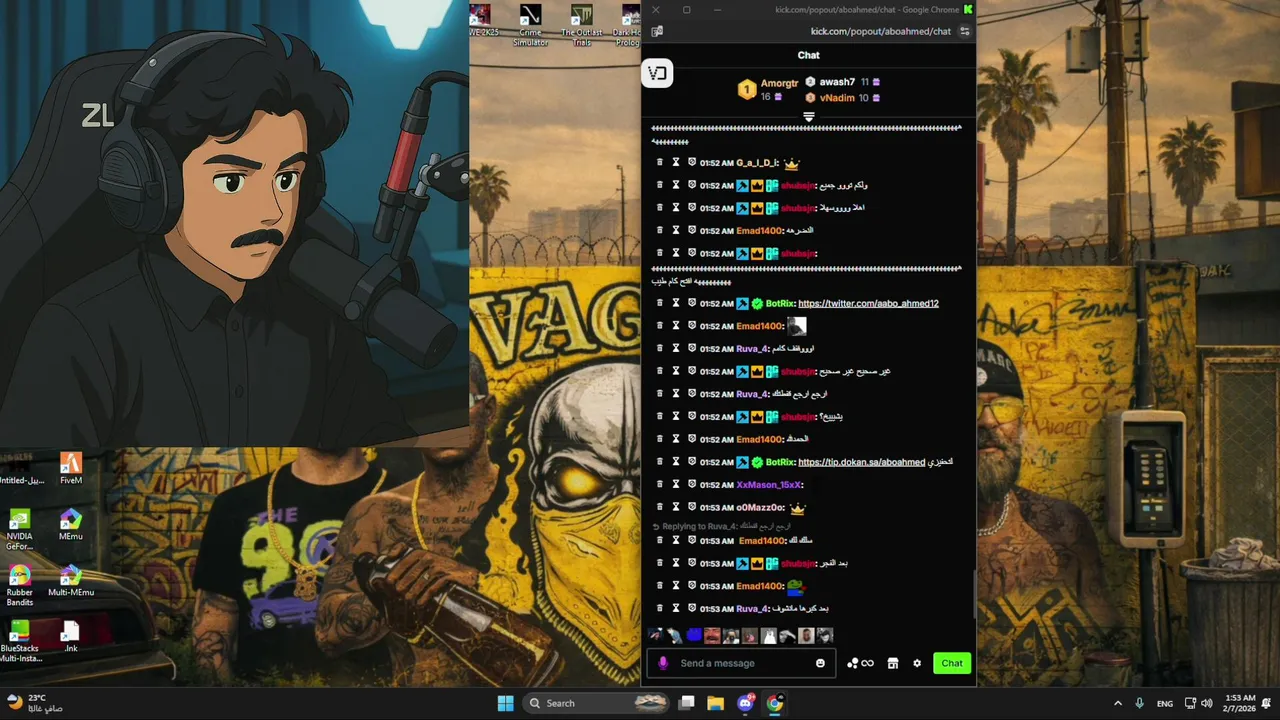This screenshot has width=1280, height=720.
Task: Open Task View on taskbar
Action: (x=686, y=703)
